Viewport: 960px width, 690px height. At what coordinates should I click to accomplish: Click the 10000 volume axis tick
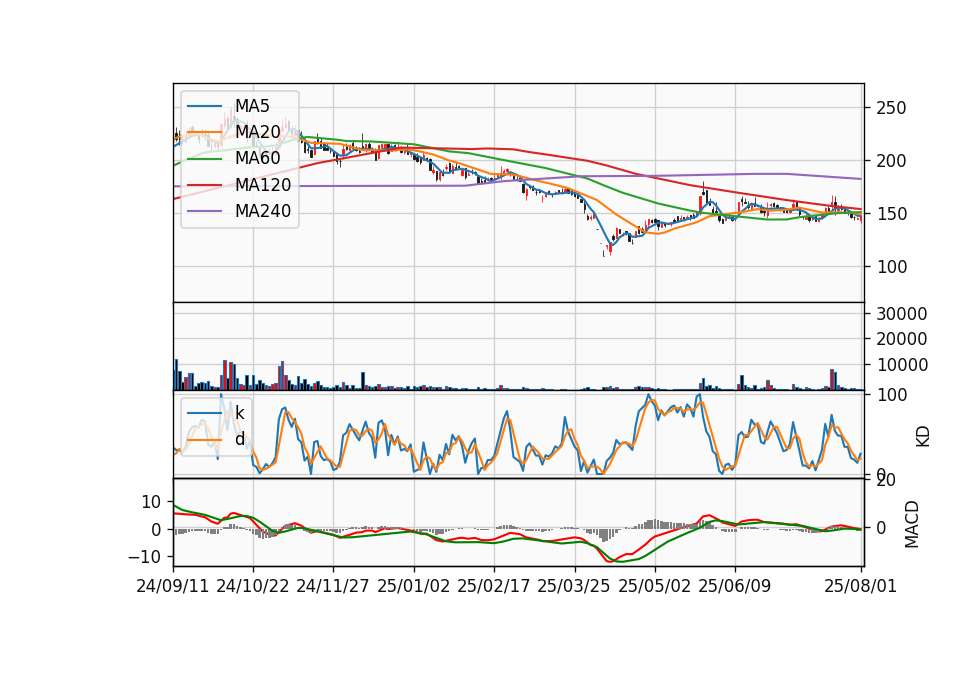point(901,365)
